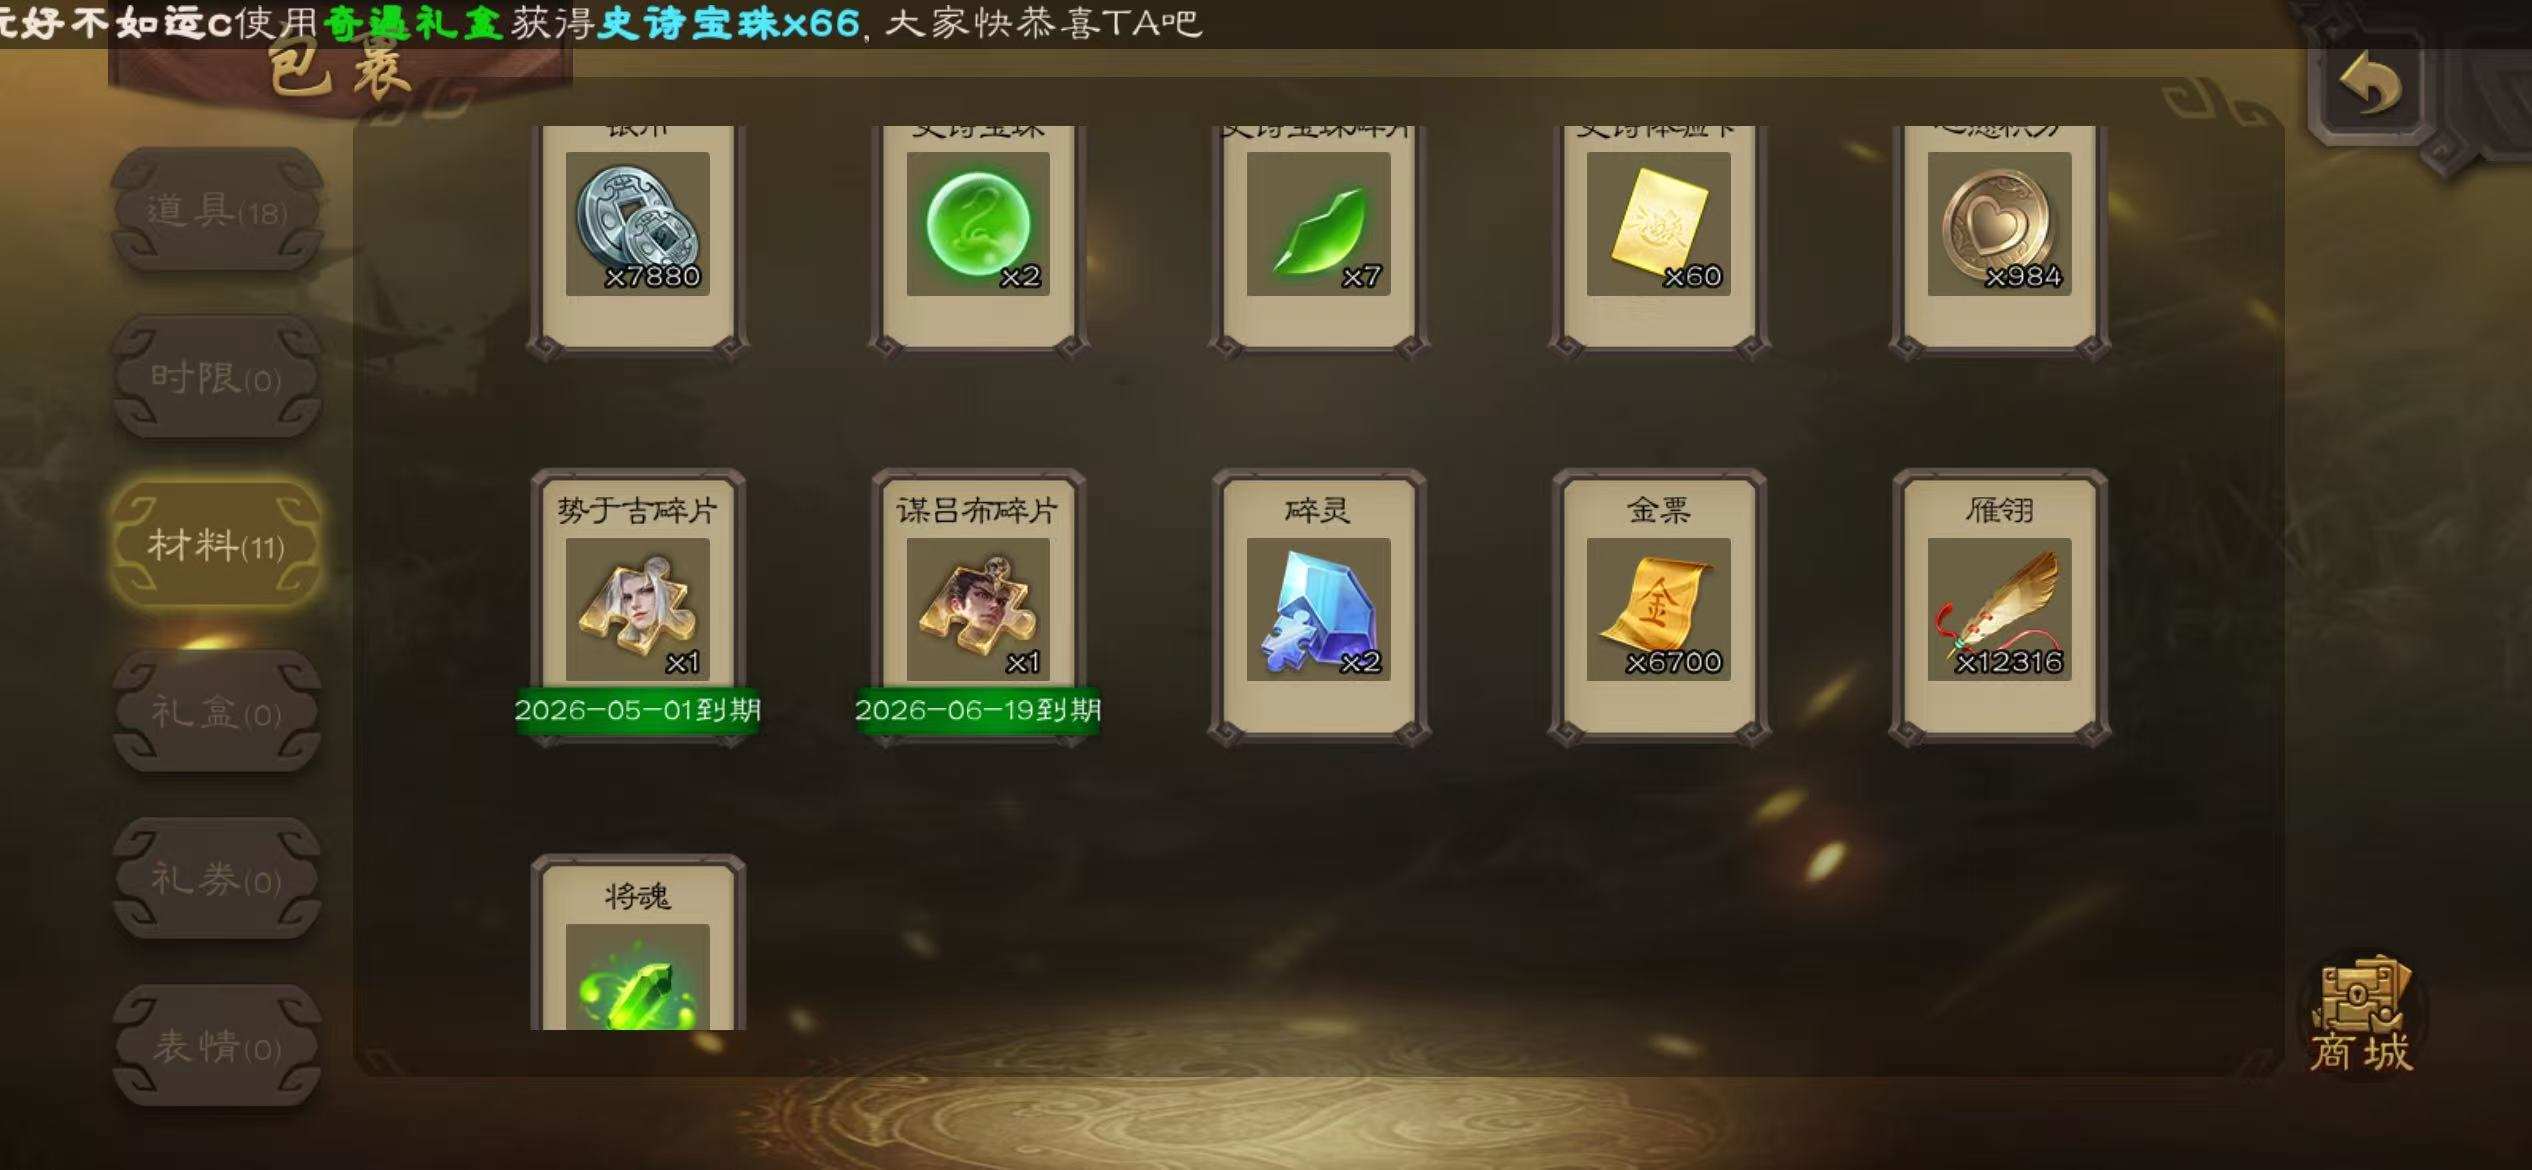Screen dimensions: 2532x1170
Task: Click the back arrow button
Action: point(2368,85)
